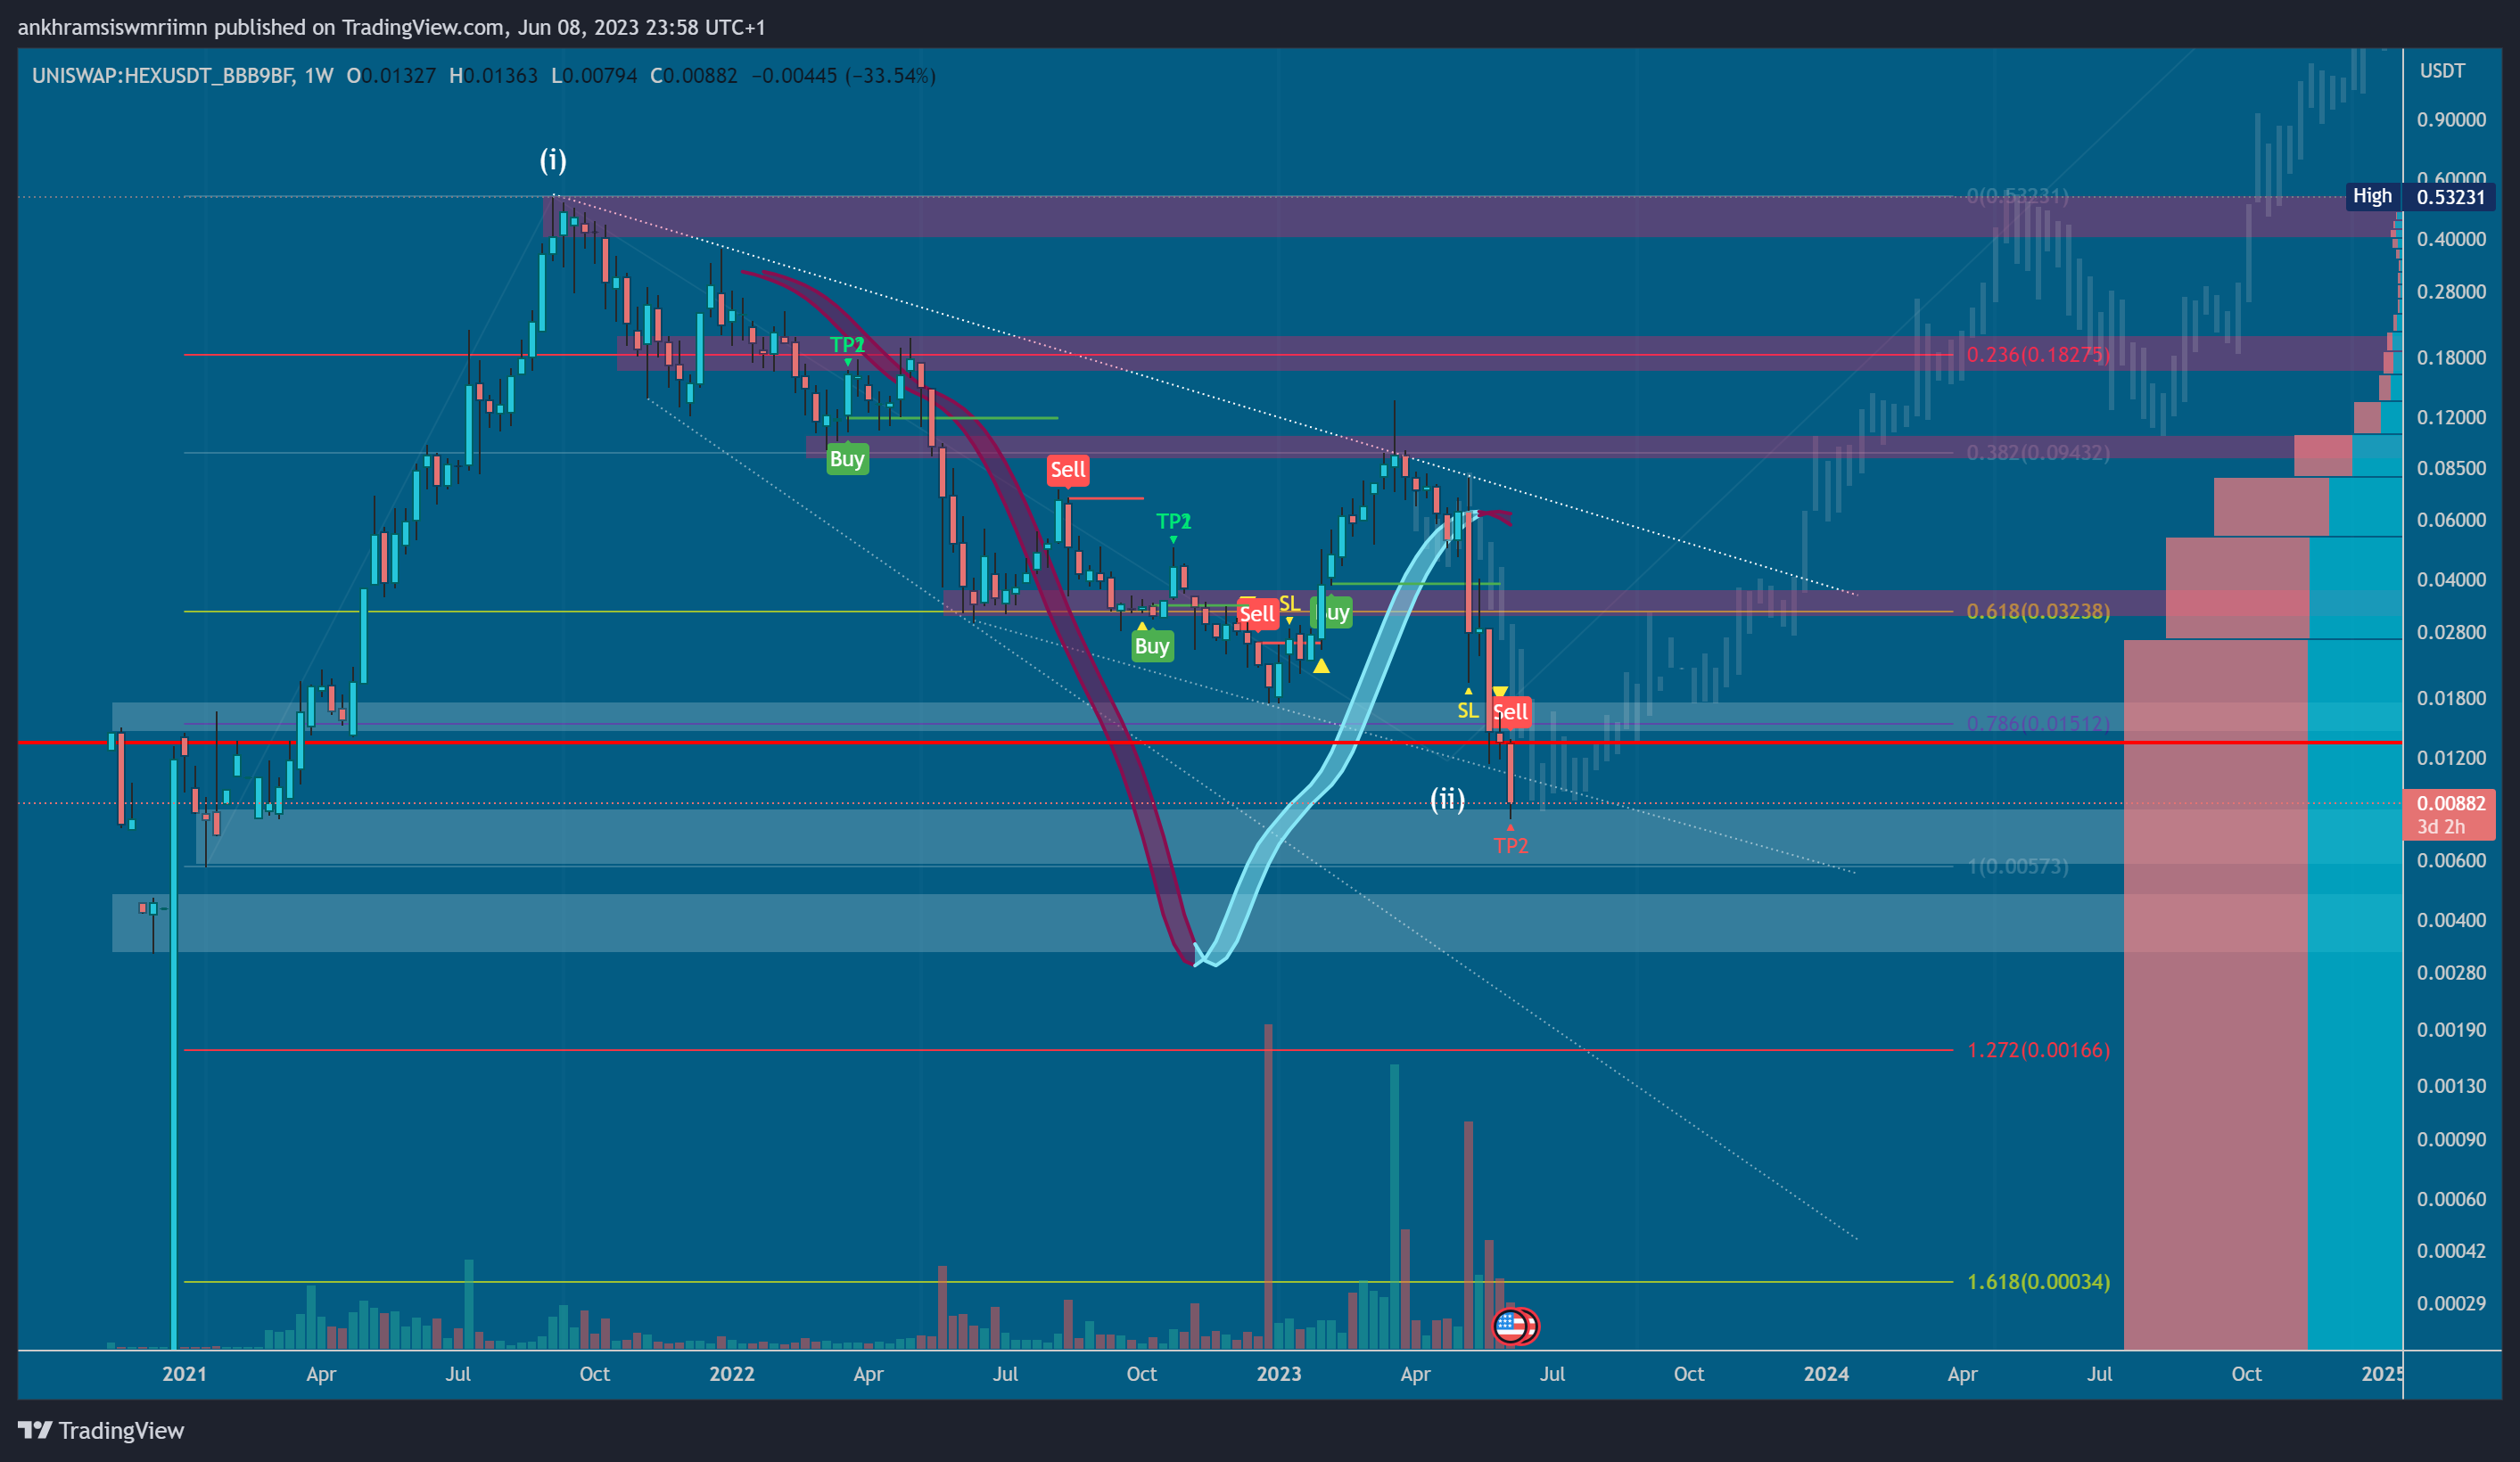The width and height of the screenshot is (2520, 1462).
Task: Click the 0.90000 price axis label
Action: (x=2451, y=120)
